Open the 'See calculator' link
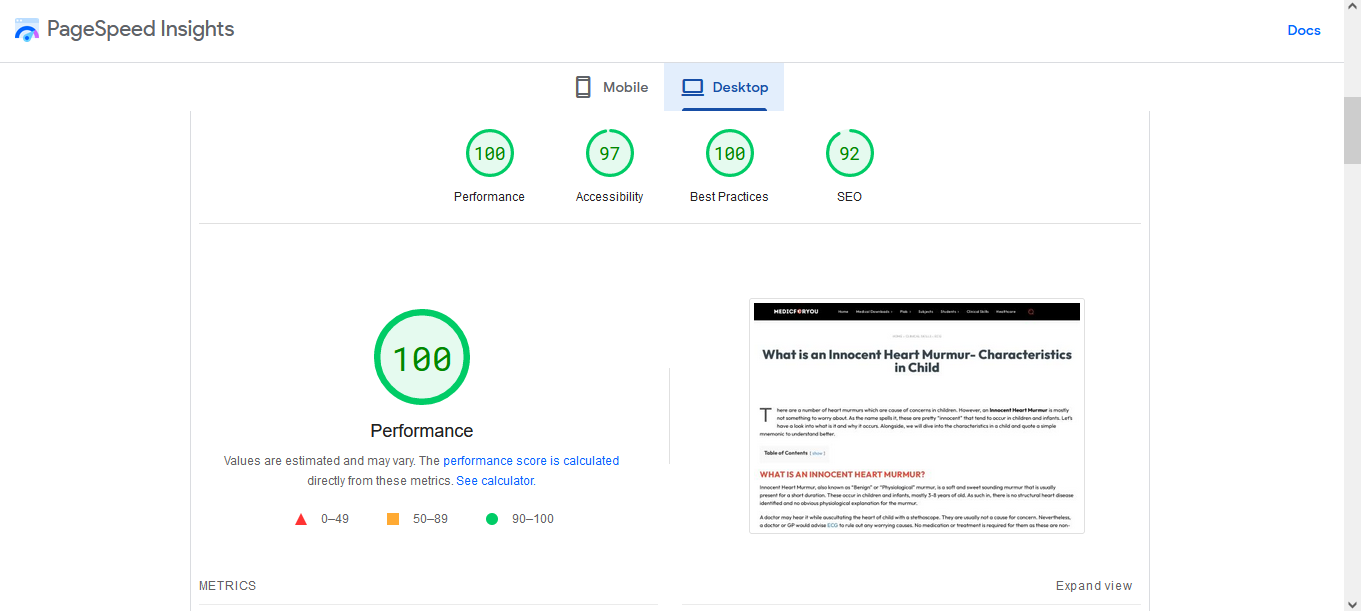The width and height of the screenshot is (1361, 611). [495, 481]
